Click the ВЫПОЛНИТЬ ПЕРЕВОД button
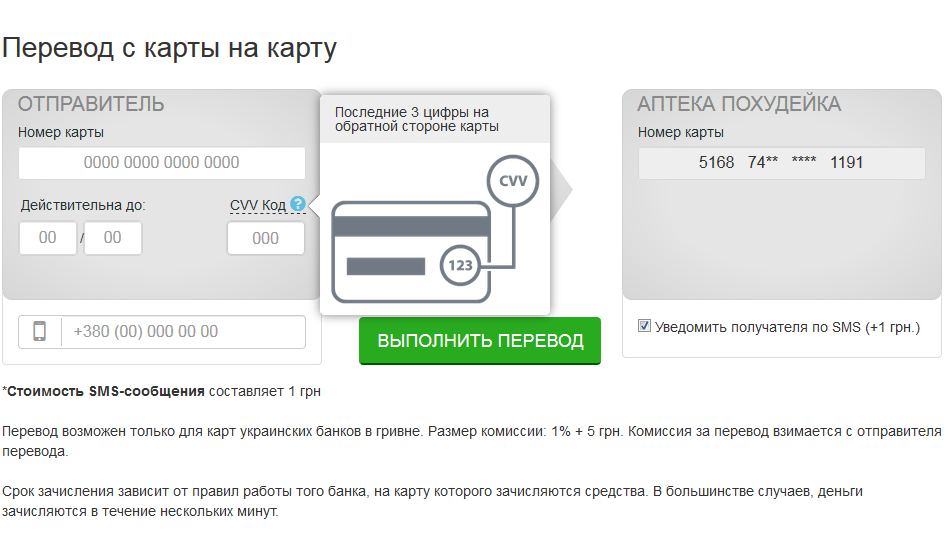This screenshot has height=556, width=950. coord(480,340)
